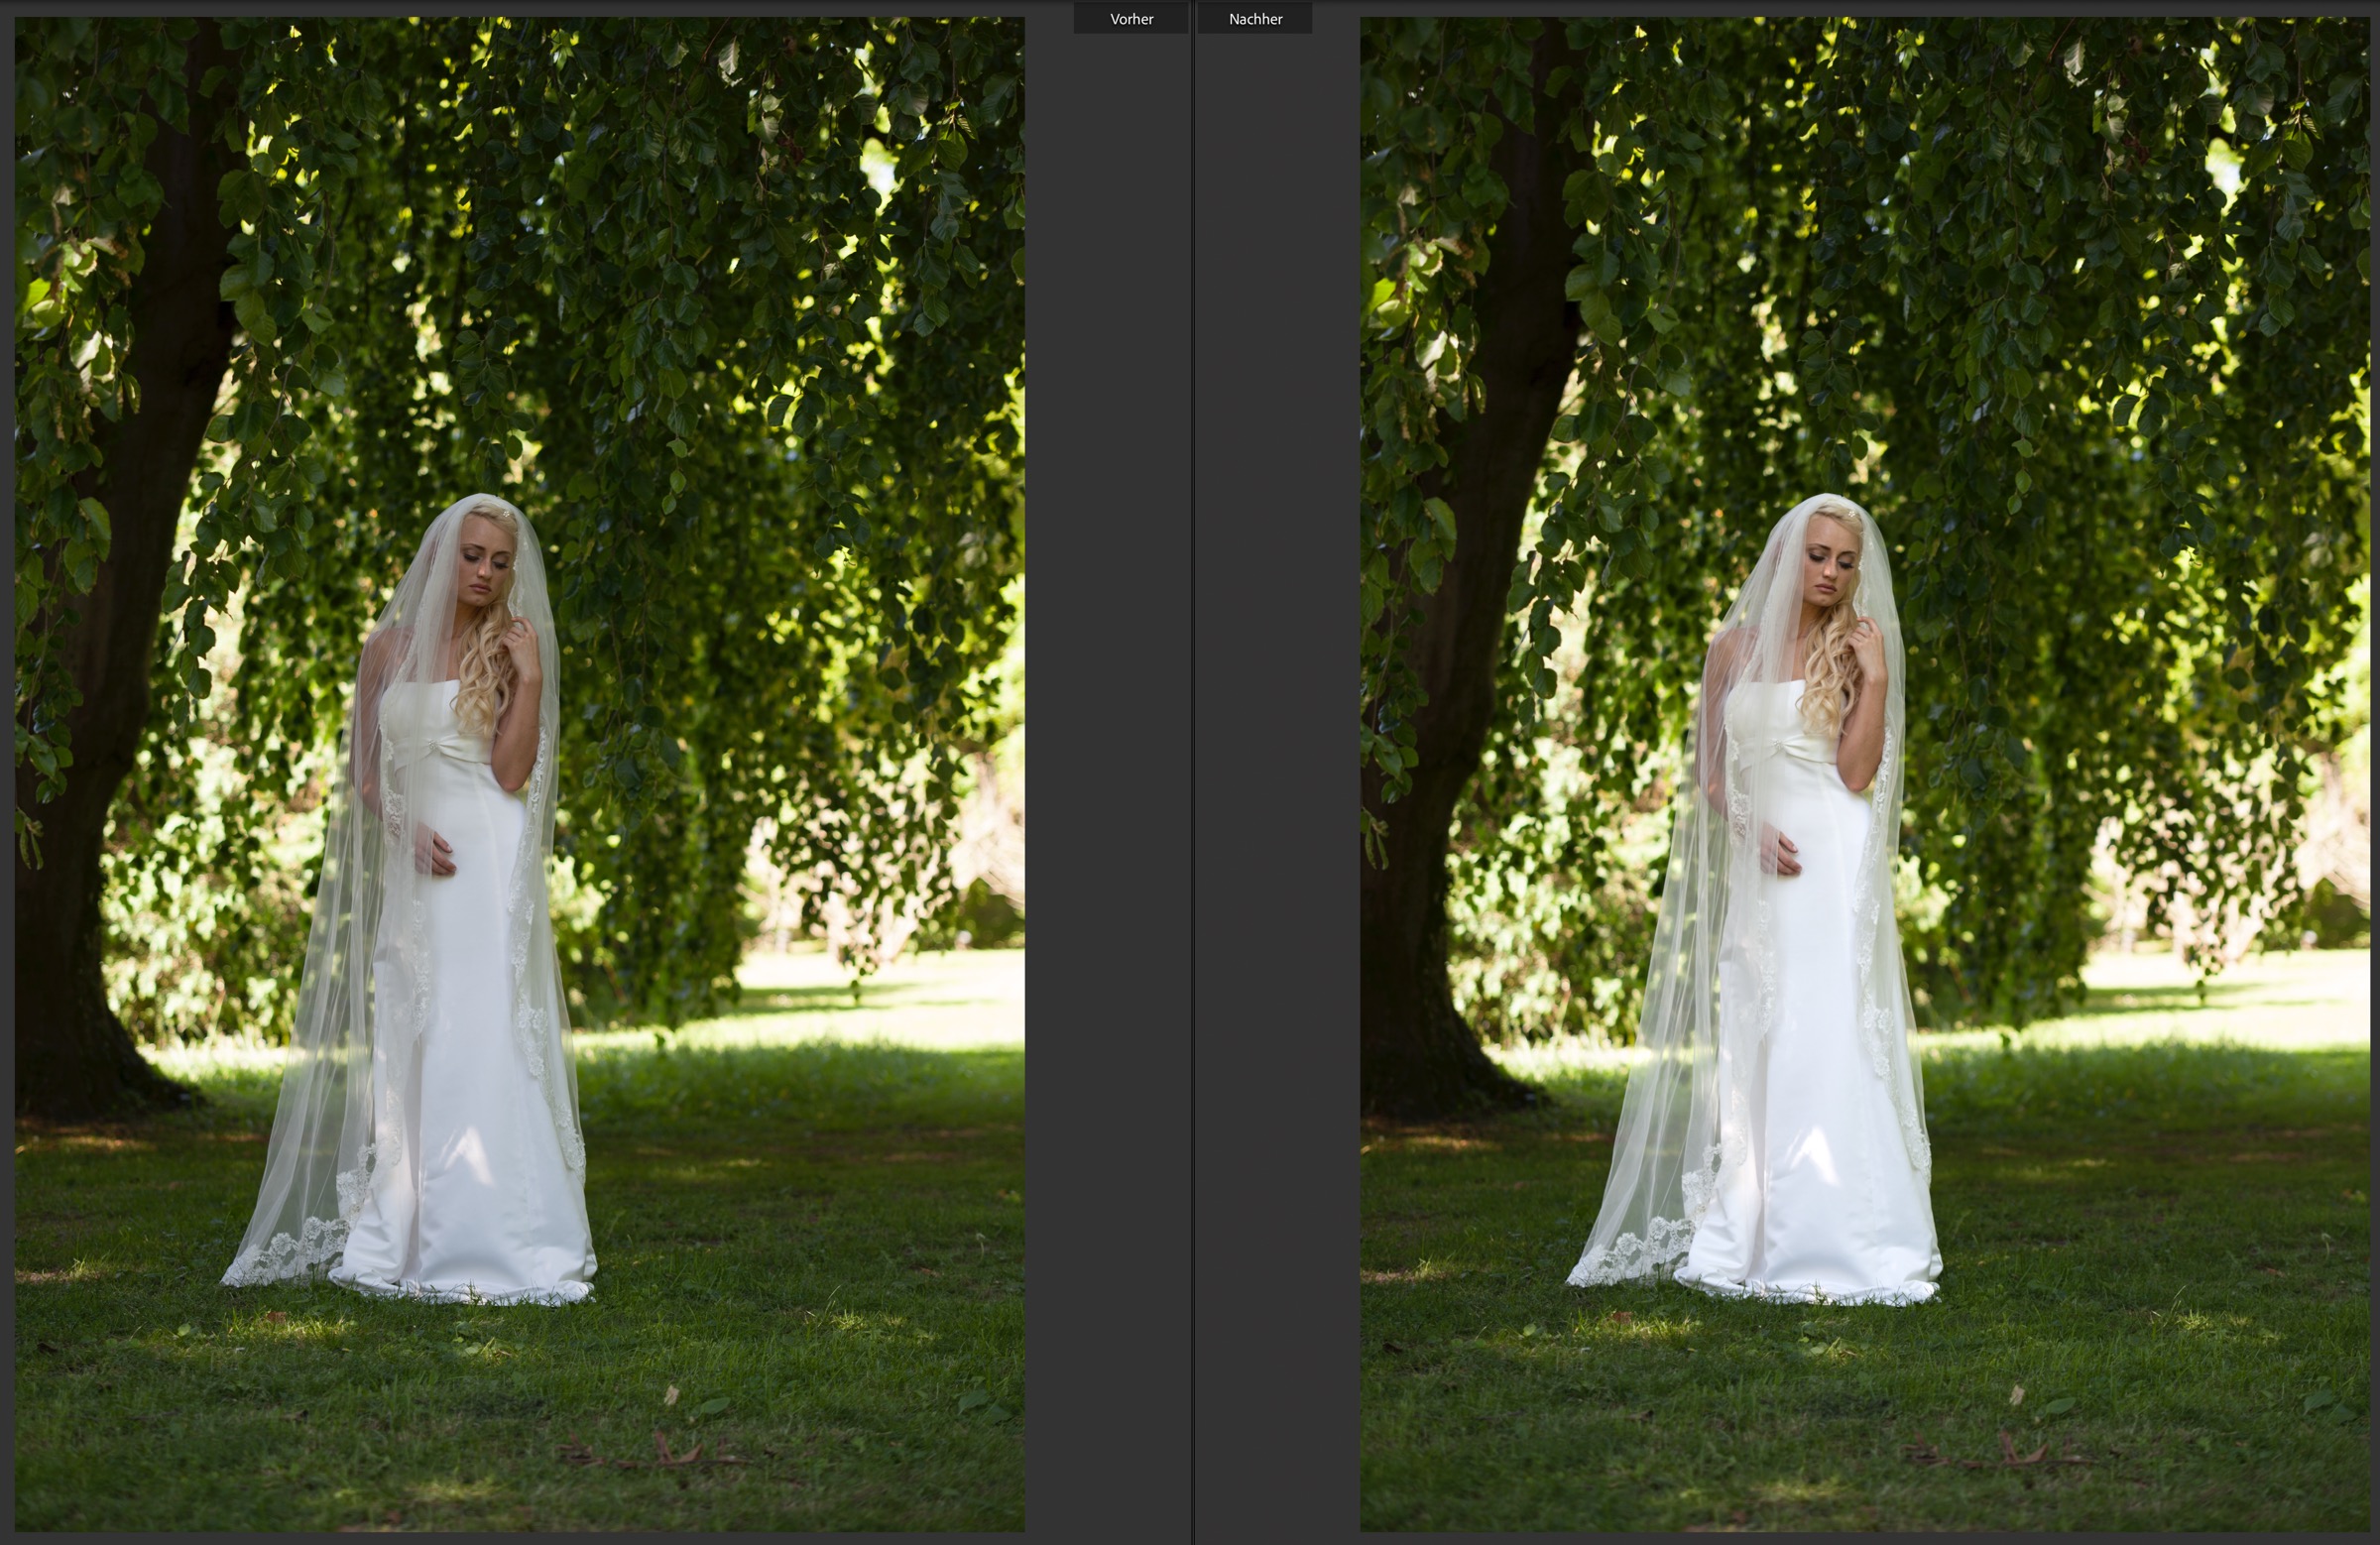2380x1545 pixels.
Task: Click the bride's face in the Nachher photo
Action: [x=1827, y=566]
